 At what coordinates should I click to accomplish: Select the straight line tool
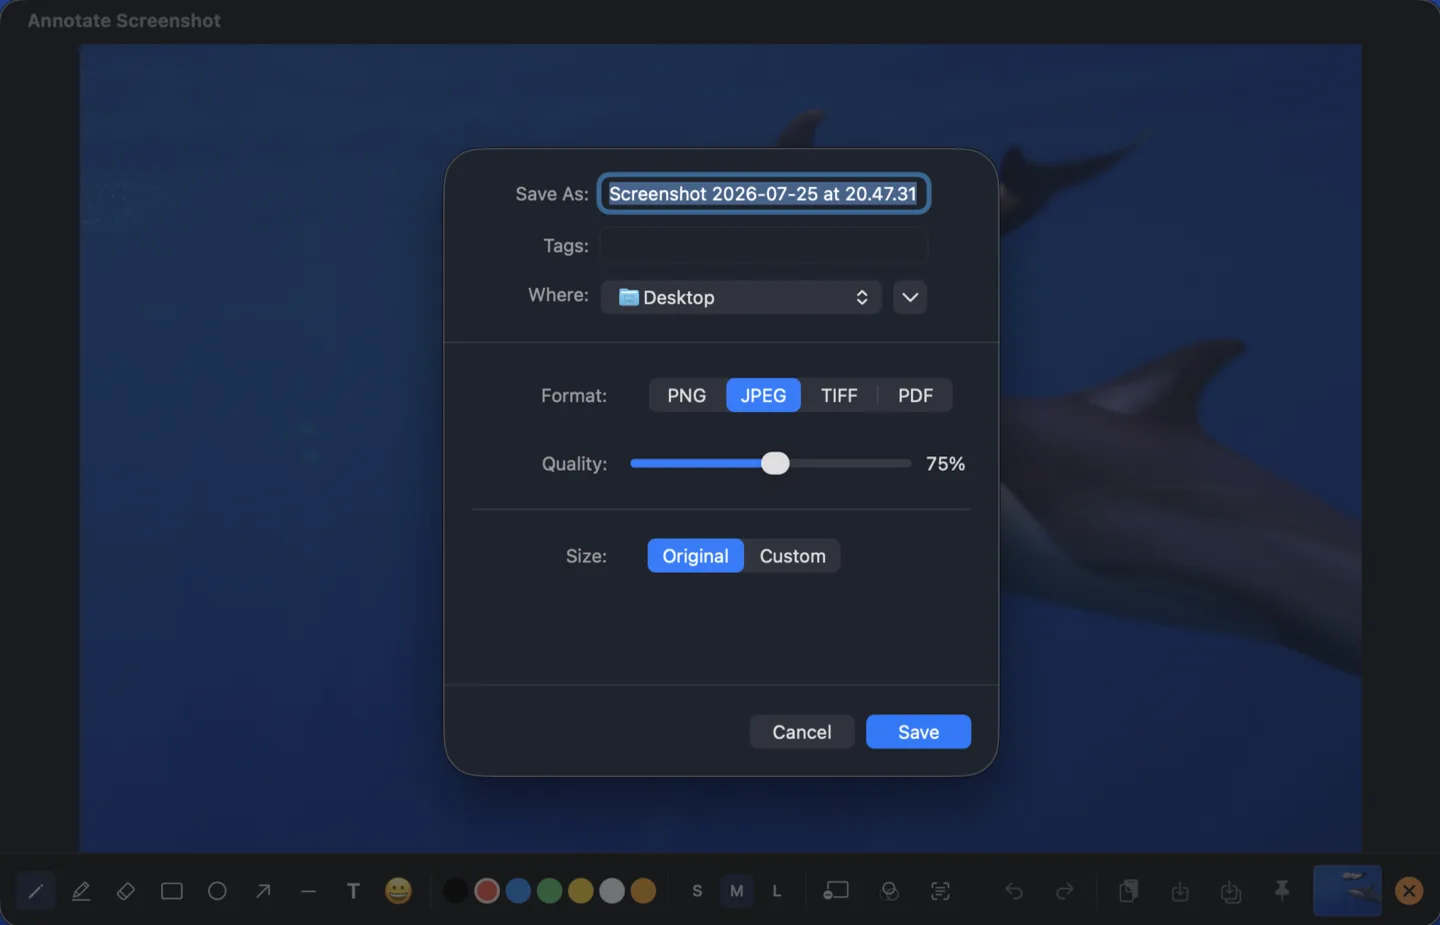(x=308, y=890)
